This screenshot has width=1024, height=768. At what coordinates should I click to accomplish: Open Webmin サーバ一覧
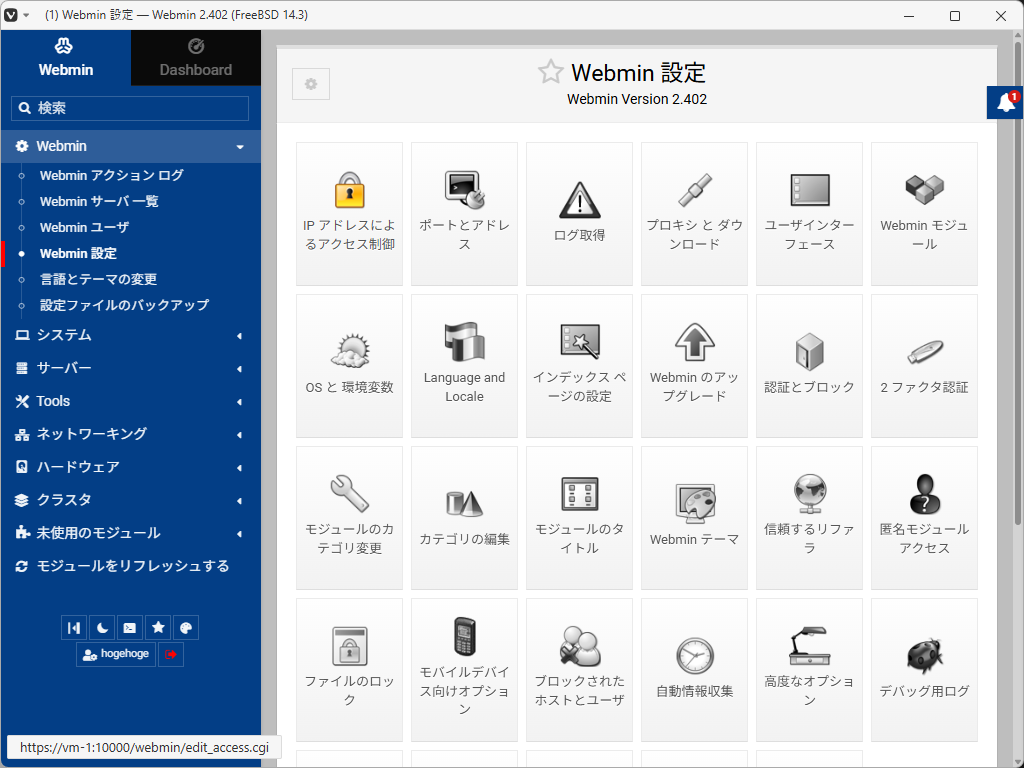(99, 201)
